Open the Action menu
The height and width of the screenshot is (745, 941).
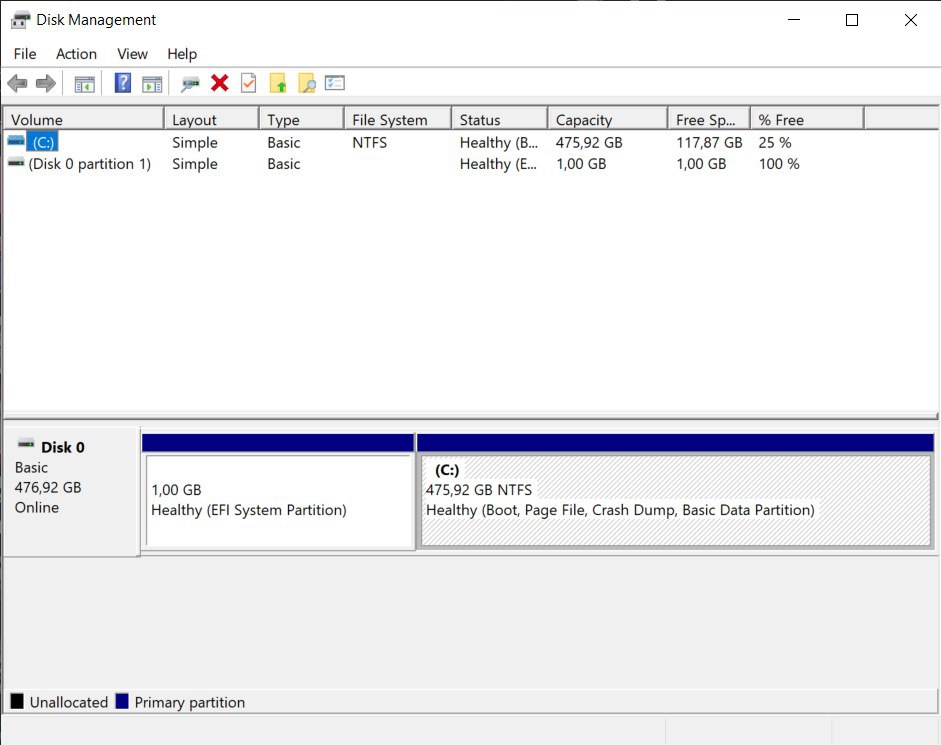pyautogui.click(x=76, y=54)
